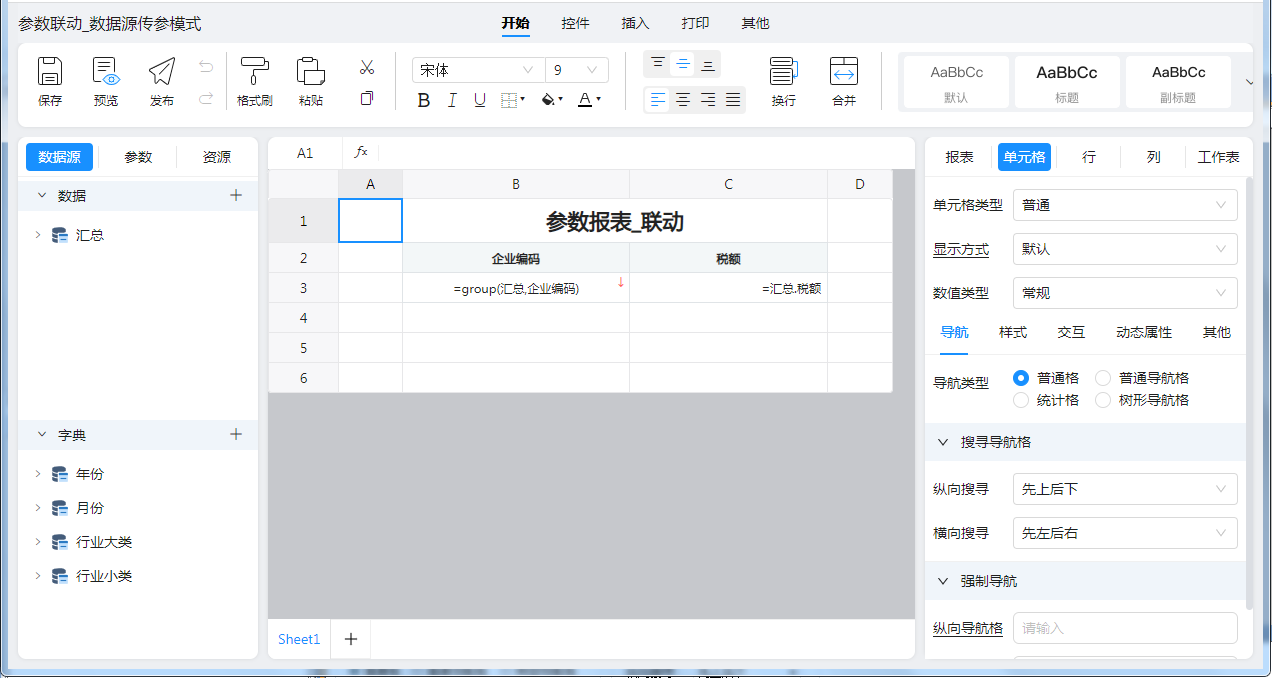This screenshot has height=678, width=1272.
Task: Toggle Bold formatting button
Action: 424,100
